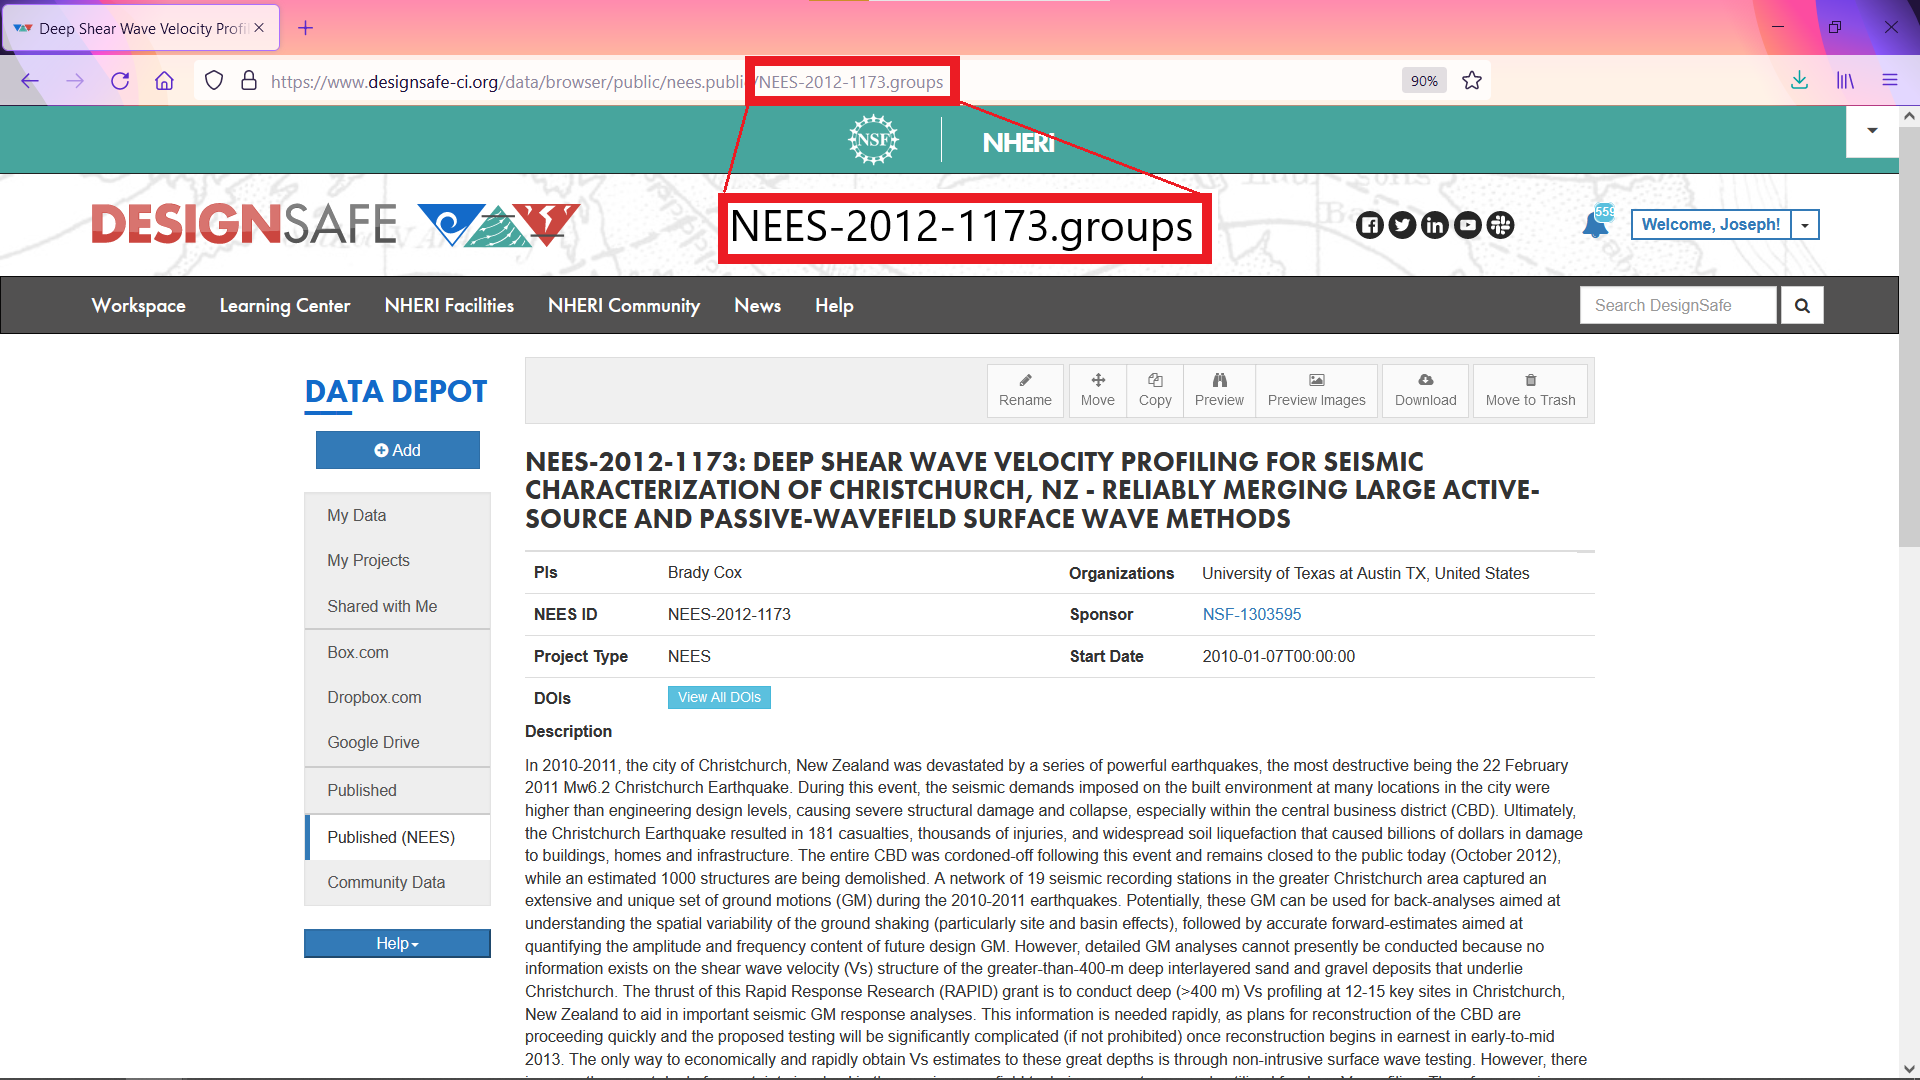Click the Add button in Data Depot
The width and height of the screenshot is (1920, 1080).
[398, 450]
